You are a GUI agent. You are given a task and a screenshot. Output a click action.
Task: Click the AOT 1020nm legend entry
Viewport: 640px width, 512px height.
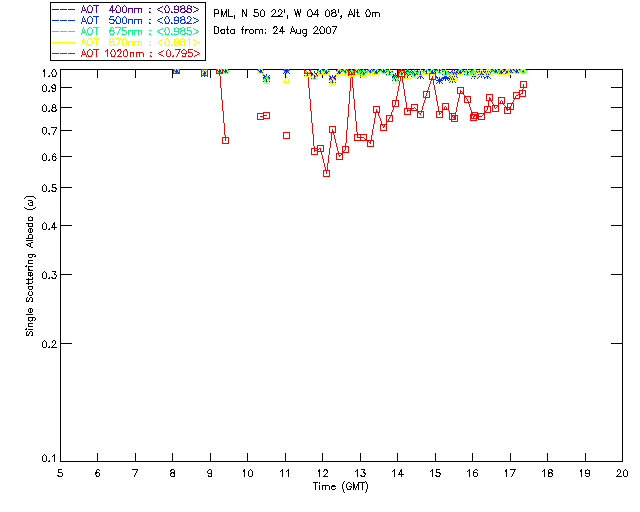[x=126, y=53]
